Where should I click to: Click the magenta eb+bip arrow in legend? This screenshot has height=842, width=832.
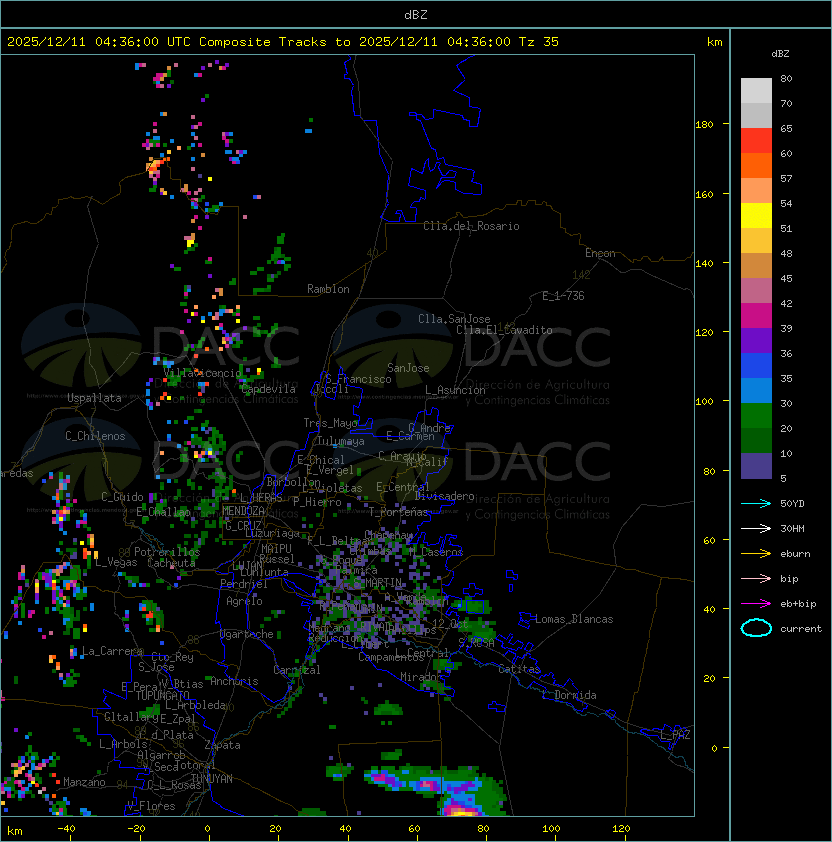click(756, 604)
